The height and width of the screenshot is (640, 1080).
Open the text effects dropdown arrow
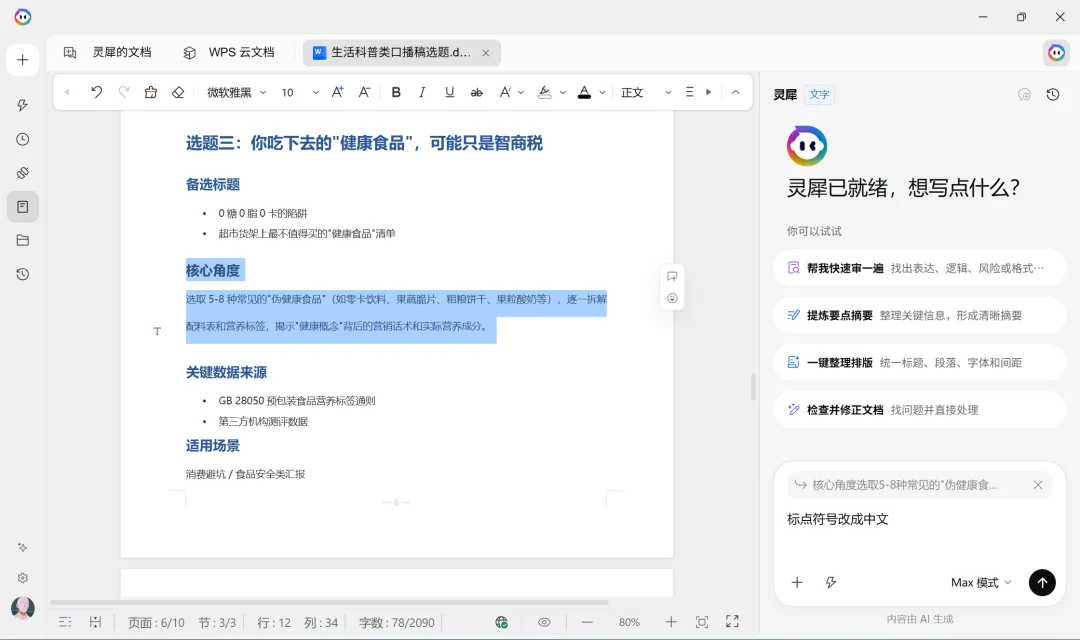coord(521,92)
